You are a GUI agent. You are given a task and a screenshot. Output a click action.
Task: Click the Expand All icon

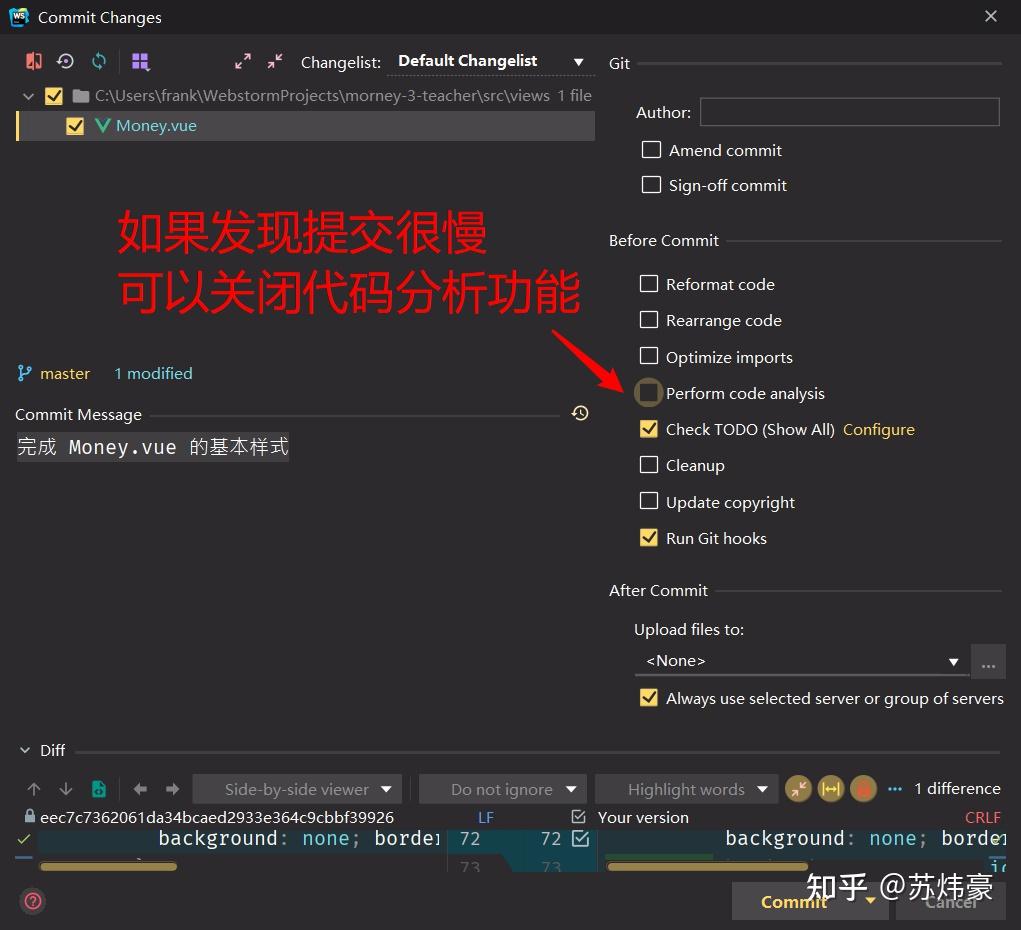click(243, 62)
